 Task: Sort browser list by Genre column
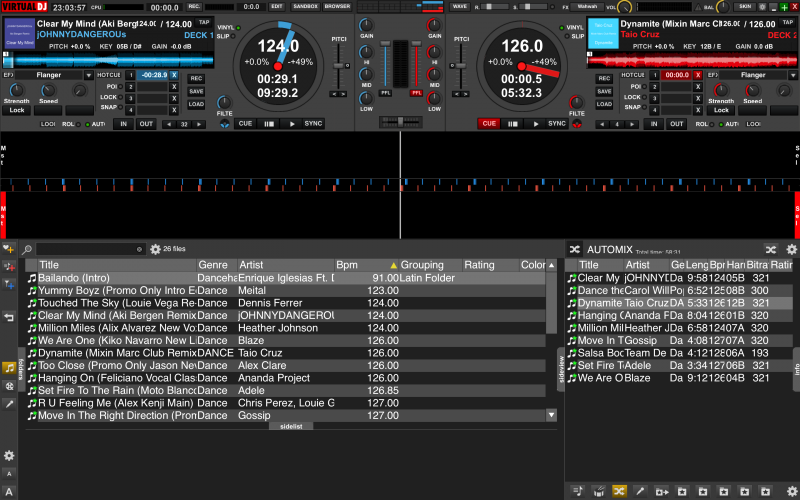(216, 265)
